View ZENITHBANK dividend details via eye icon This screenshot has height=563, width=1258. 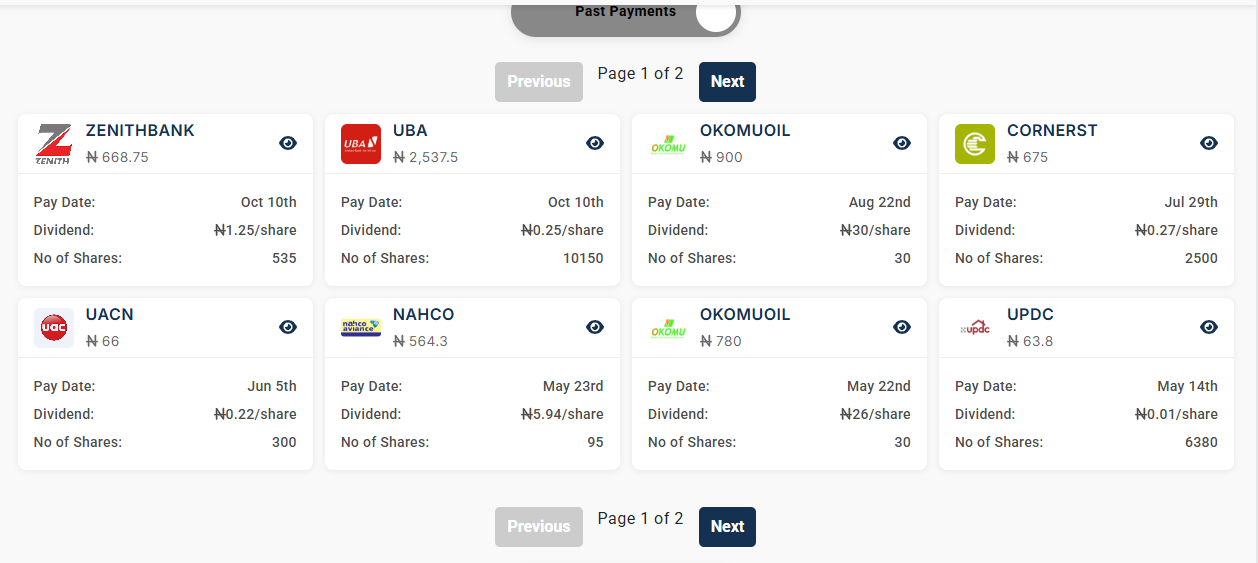pos(288,143)
